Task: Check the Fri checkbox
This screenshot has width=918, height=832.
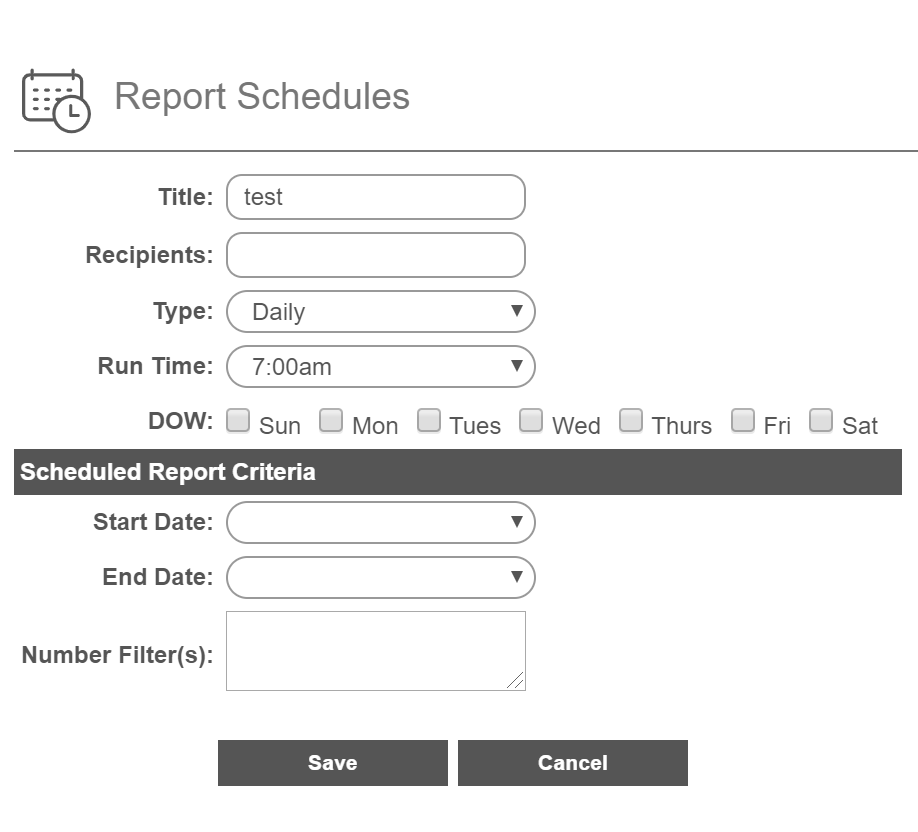Action: coord(742,420)
